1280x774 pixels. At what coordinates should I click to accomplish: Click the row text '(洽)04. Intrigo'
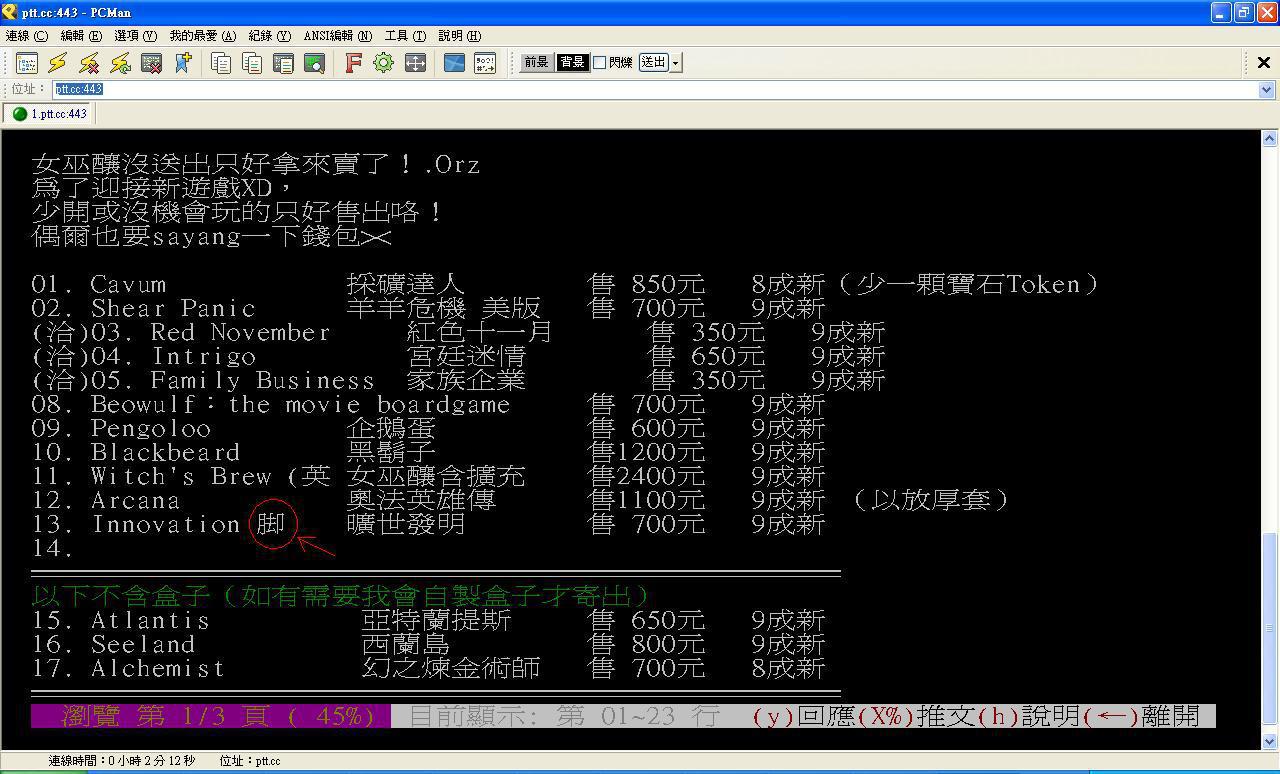[x=144, y=357]
